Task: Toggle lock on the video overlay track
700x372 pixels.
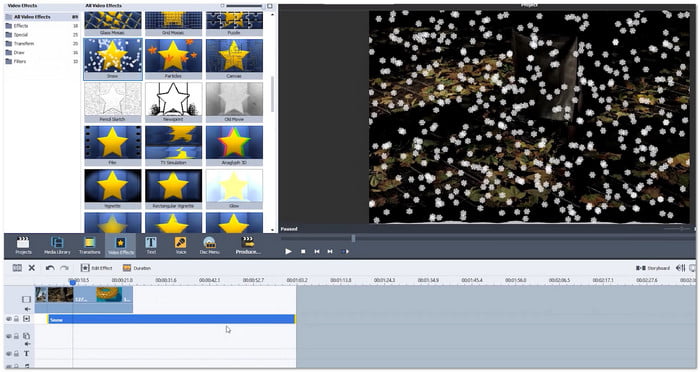Action: point(17,336)
